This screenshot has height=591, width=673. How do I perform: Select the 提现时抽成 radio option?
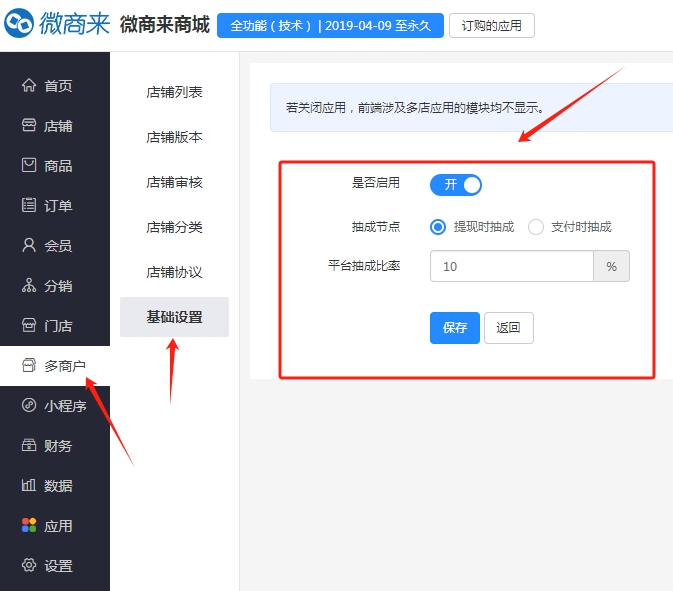click(438, 227)
